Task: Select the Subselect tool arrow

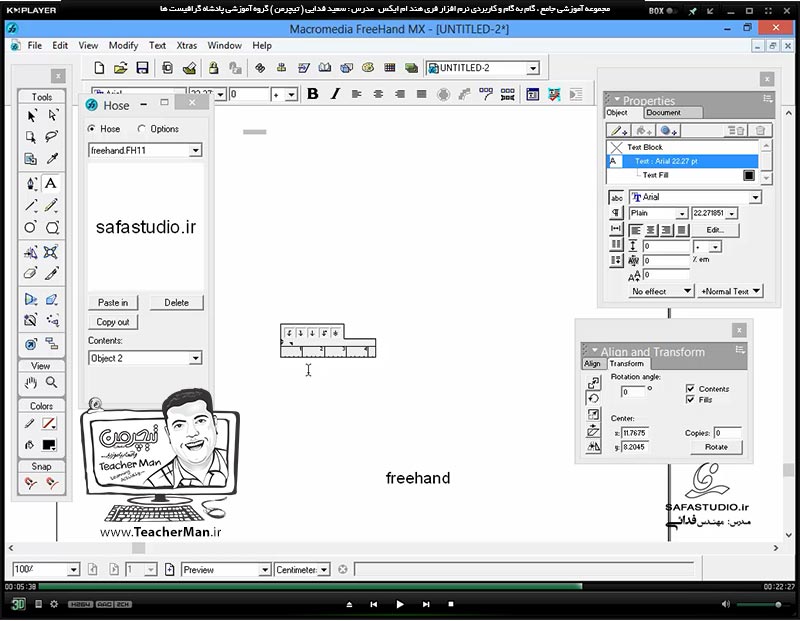Action: [52, 116]
